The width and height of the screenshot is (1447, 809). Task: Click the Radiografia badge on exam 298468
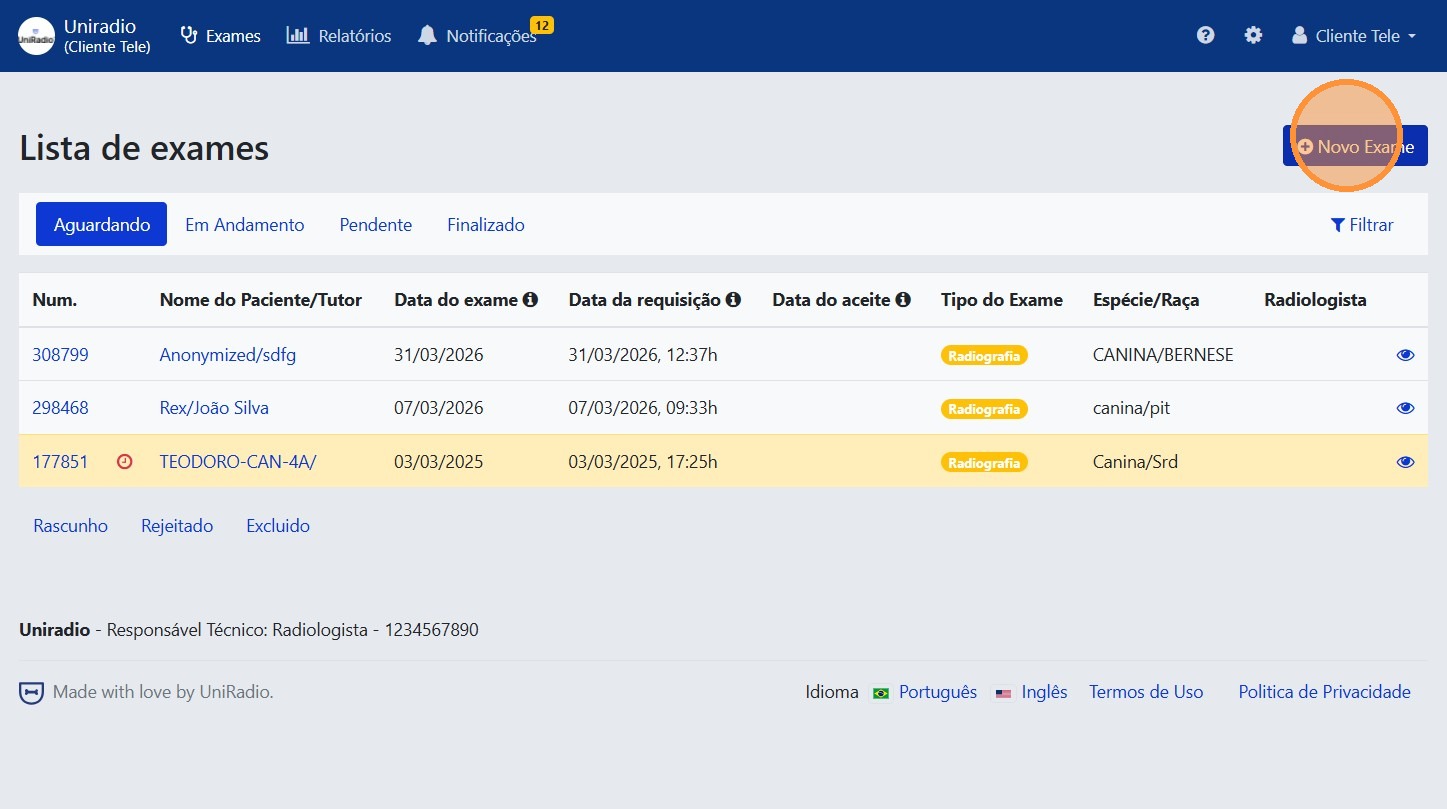tap(984, 409)
